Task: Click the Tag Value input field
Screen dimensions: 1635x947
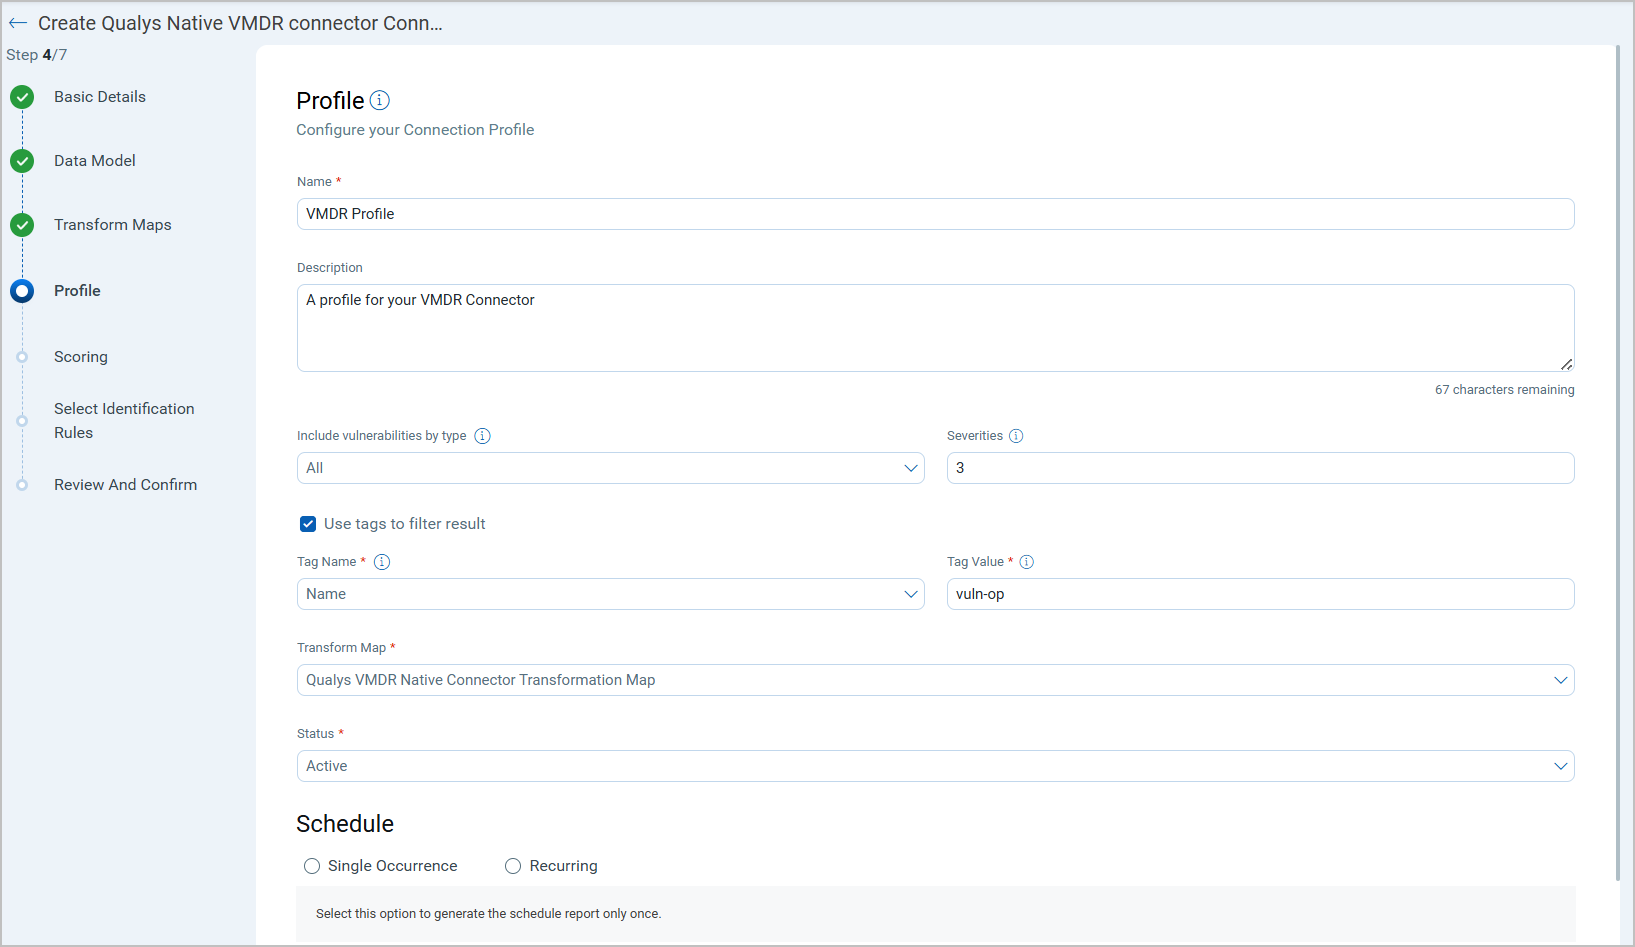Action: [x=1260, y=594]
